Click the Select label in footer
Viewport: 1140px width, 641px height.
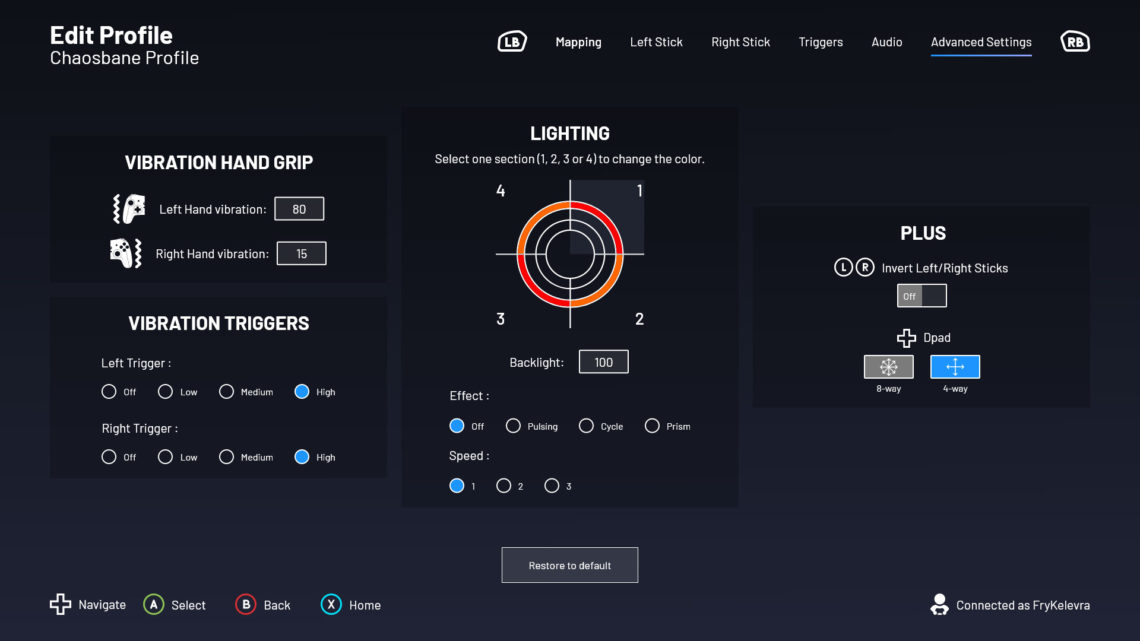pos(188,605)
